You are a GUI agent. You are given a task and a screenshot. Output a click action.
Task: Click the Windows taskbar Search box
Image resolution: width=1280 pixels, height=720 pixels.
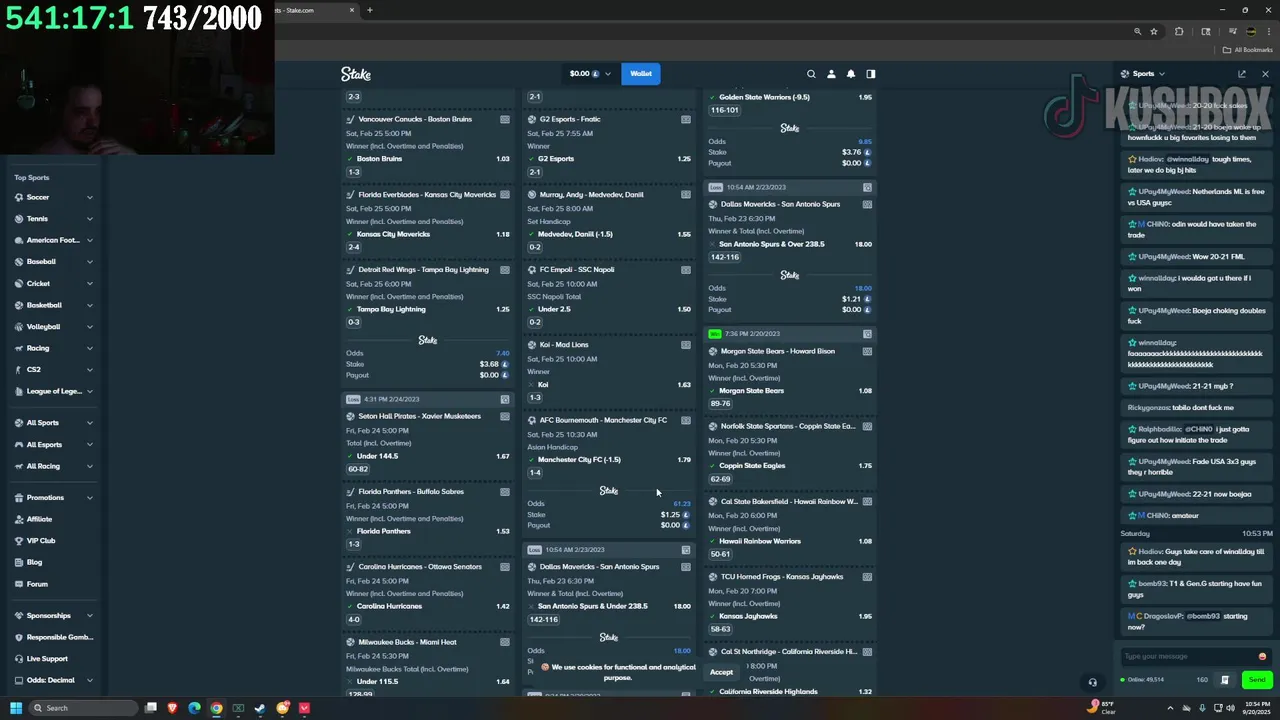(x=85, y=708)
